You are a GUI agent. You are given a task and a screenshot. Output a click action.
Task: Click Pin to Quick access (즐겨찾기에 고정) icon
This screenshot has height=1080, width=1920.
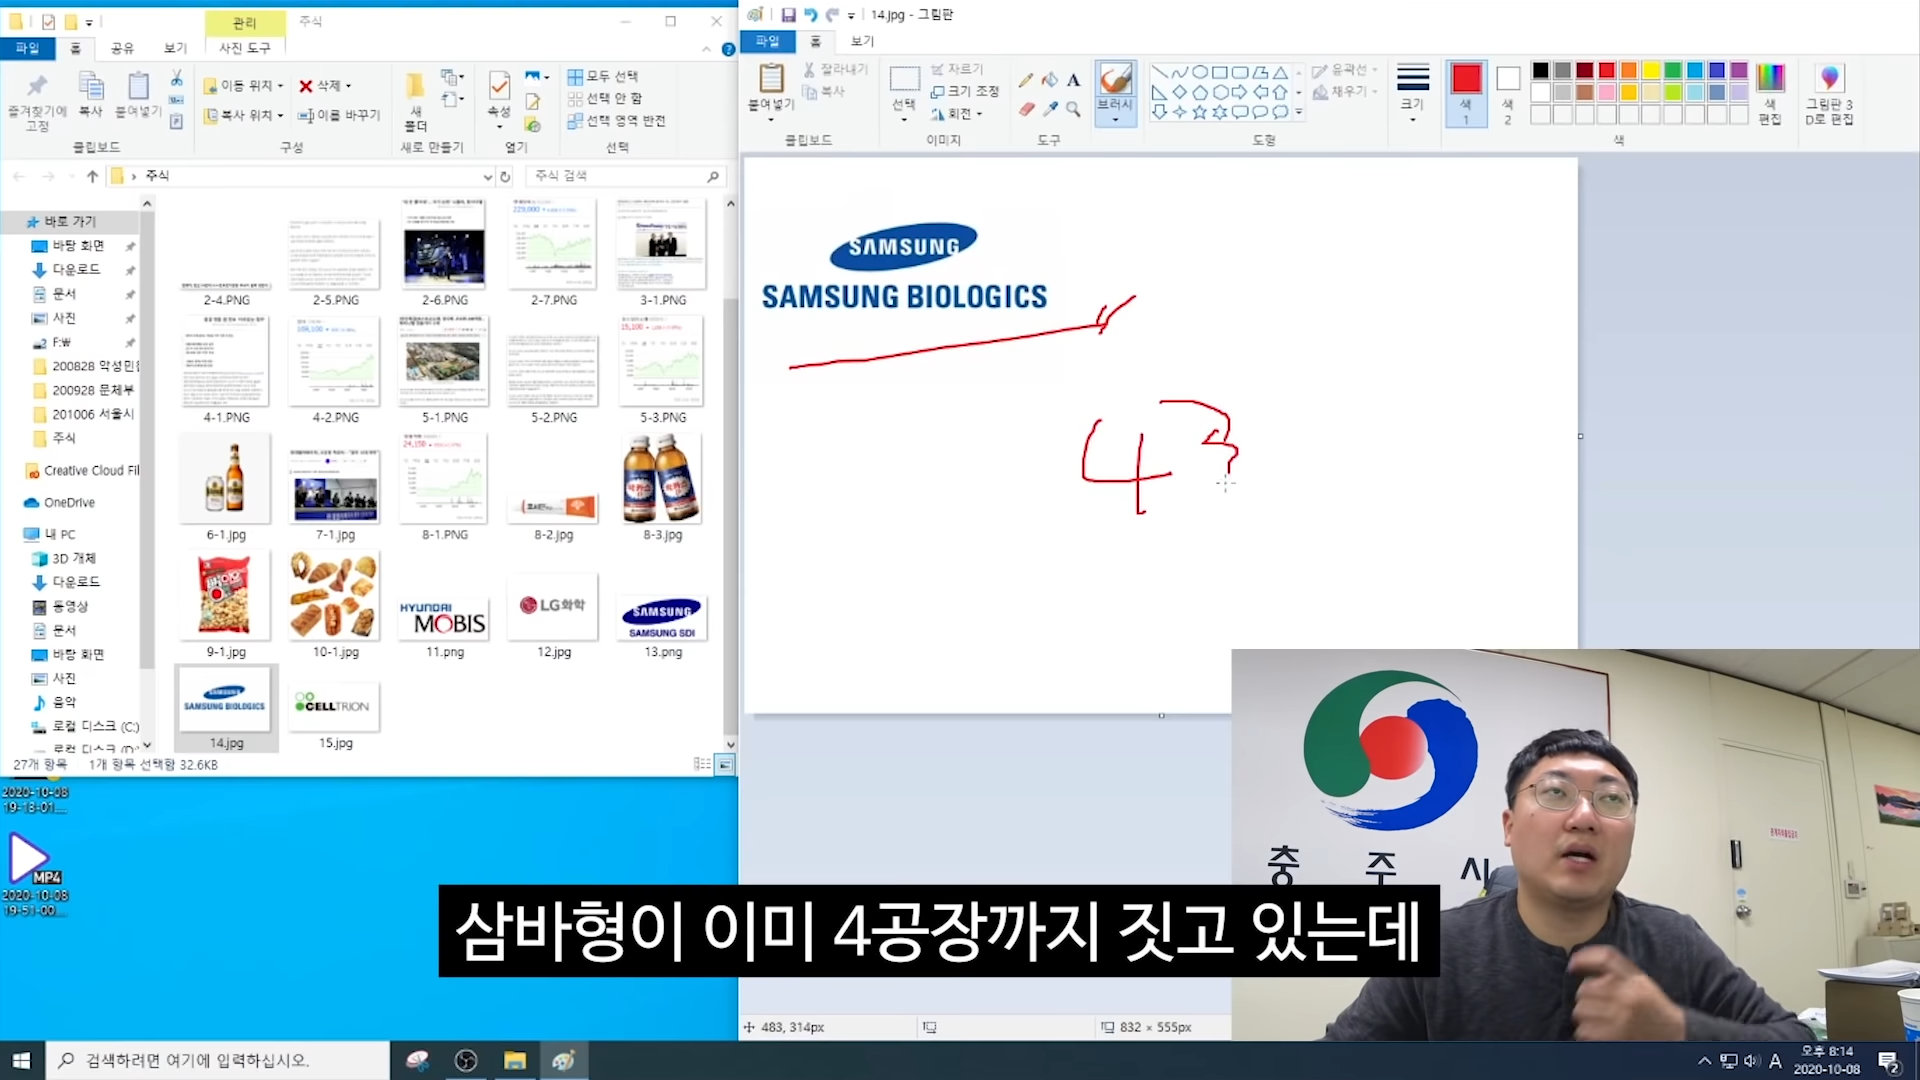pyautogui.click(x=37, y=86)
